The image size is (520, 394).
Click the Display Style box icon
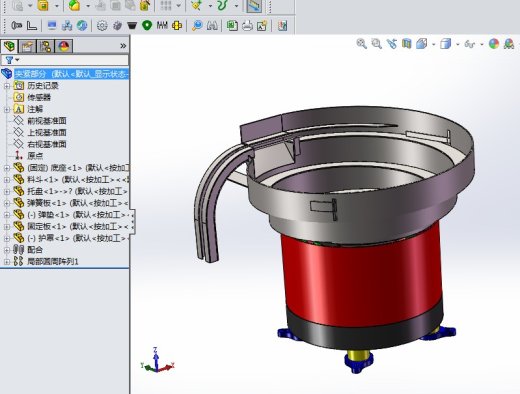pyautogui.click(x=446, y=44)
